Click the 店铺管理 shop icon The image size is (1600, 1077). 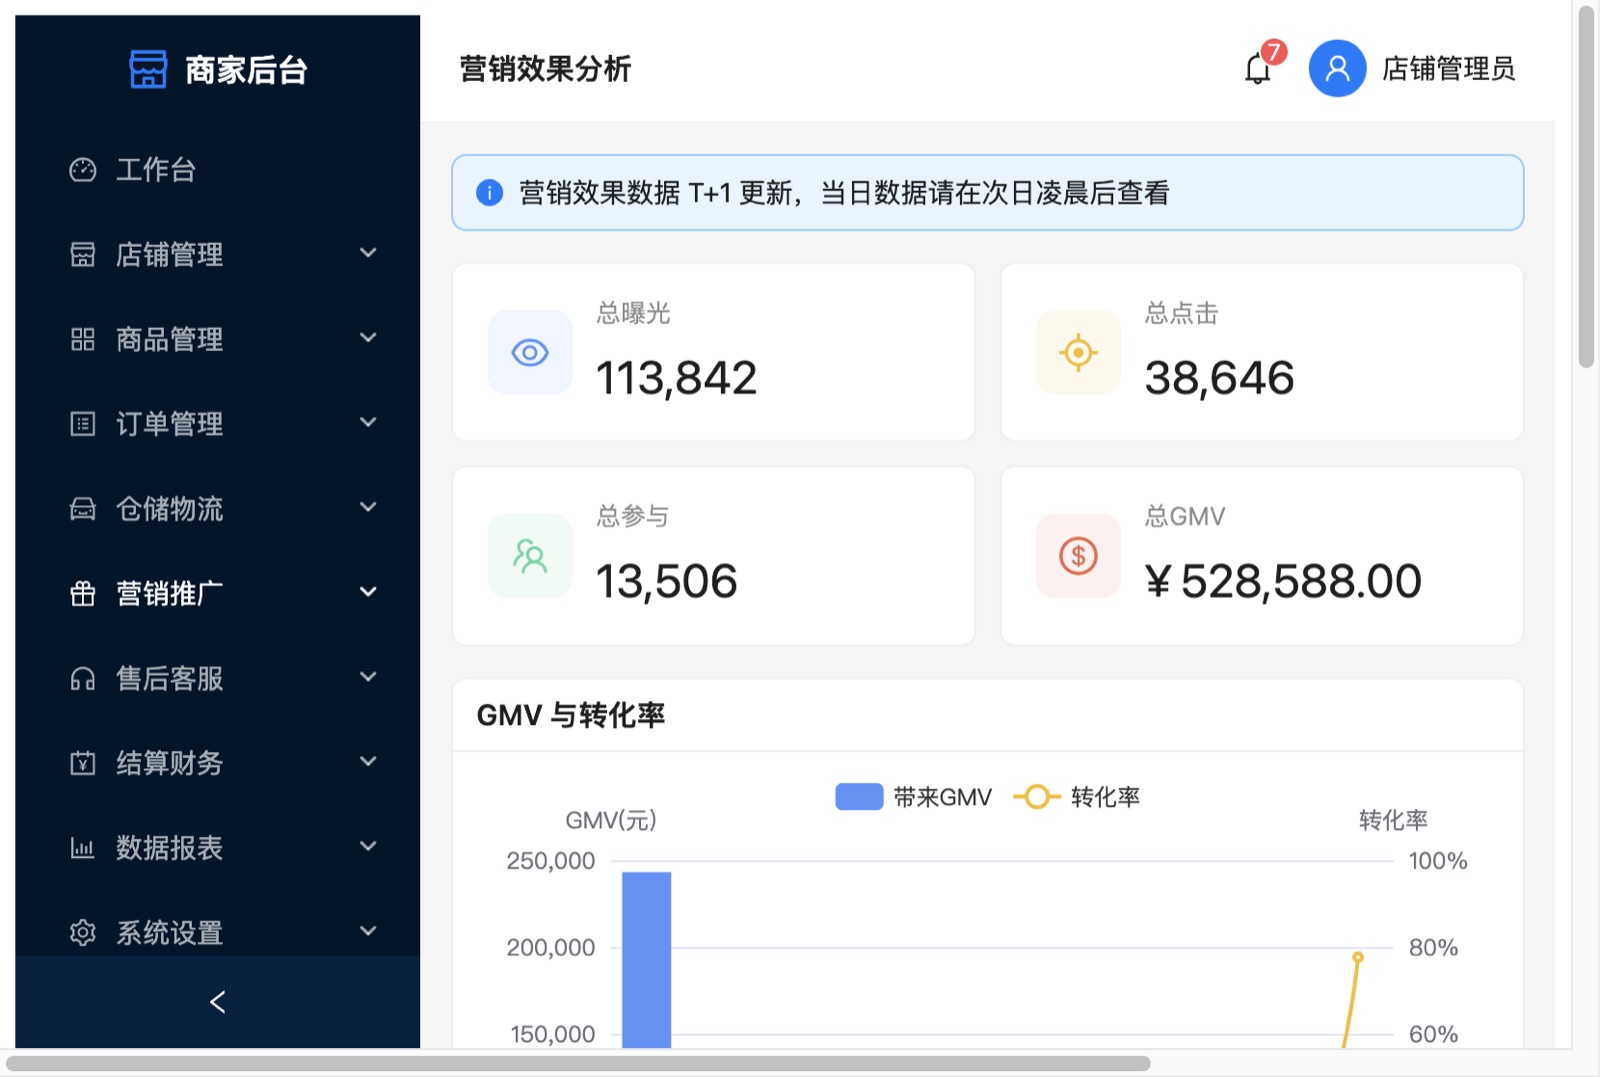pos(83,254)
